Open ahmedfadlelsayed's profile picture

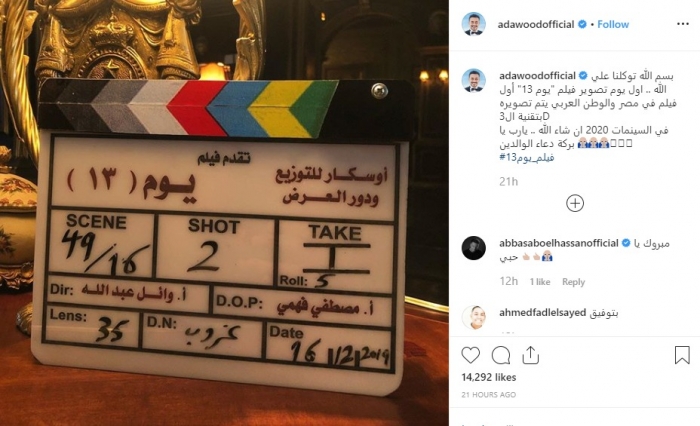473,317
